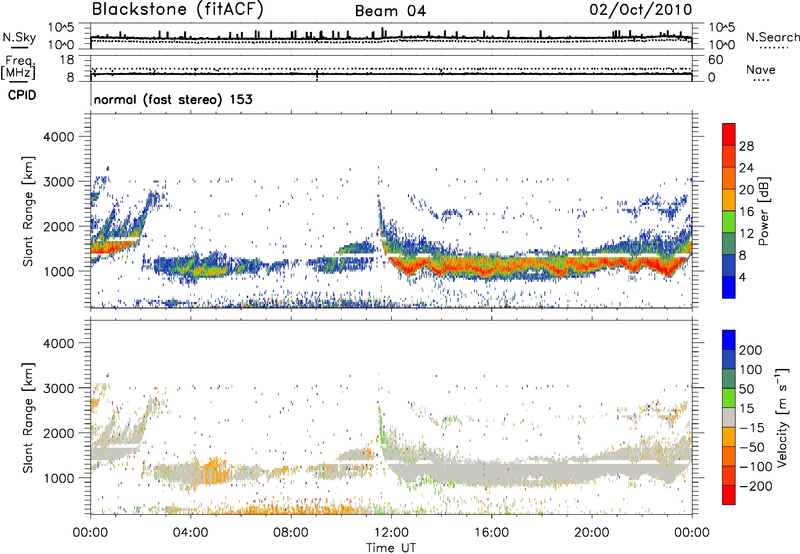Click the Freq. [MHz] axis label
The height and width of the screenshot is (554, 800).
tap(19, 67)
